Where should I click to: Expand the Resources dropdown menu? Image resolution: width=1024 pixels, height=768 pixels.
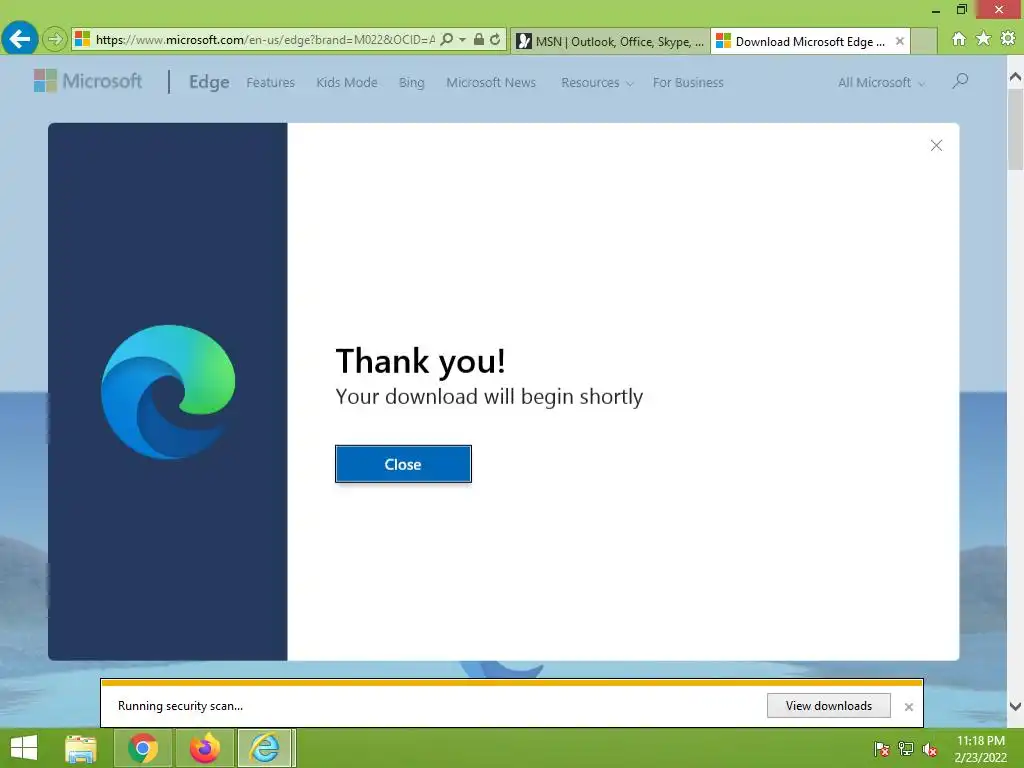point(597,82)
